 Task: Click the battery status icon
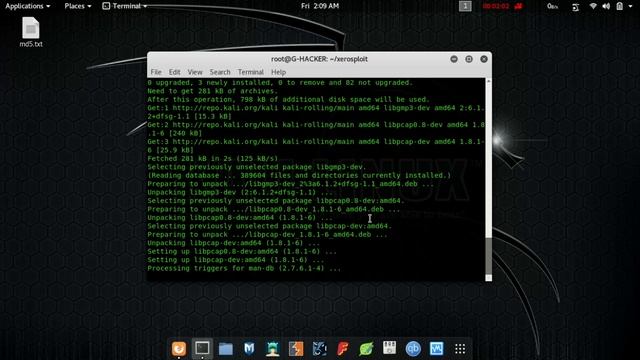(620, 6)
